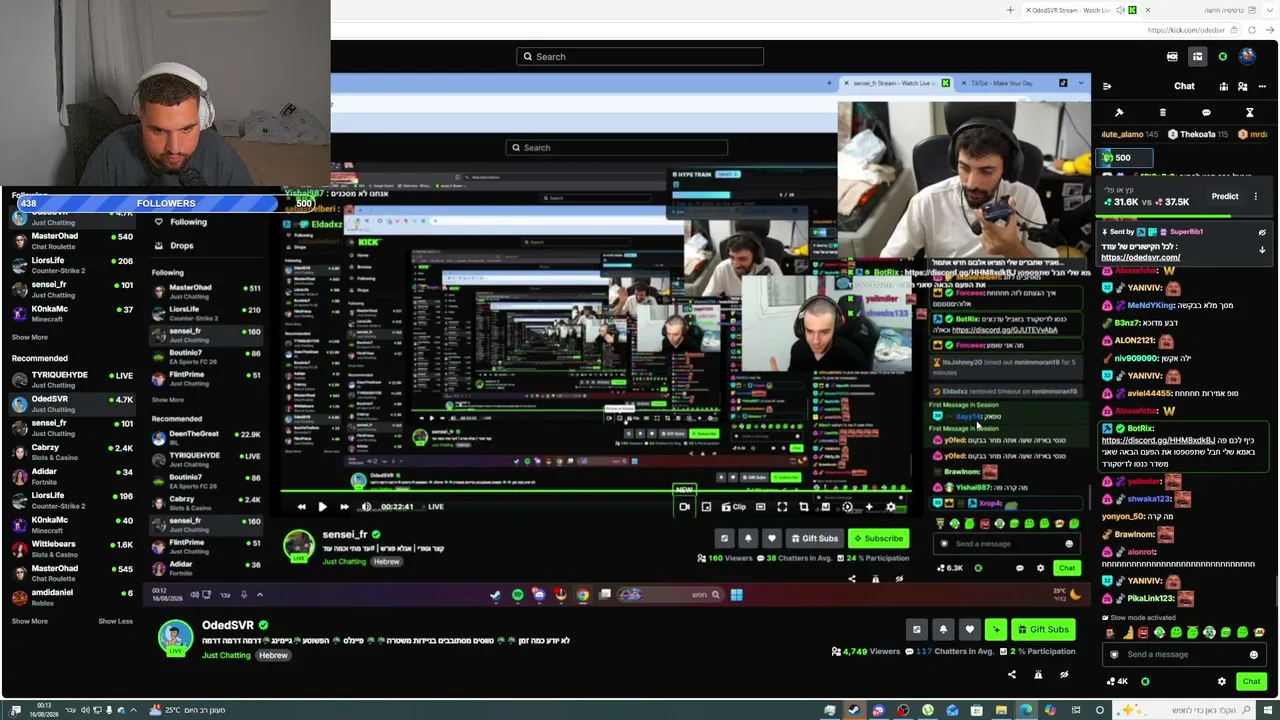Open Steam from the Windows taskbar
Image resolution: width=1280 pixels, height=720 pixels.
pos(853,710)
